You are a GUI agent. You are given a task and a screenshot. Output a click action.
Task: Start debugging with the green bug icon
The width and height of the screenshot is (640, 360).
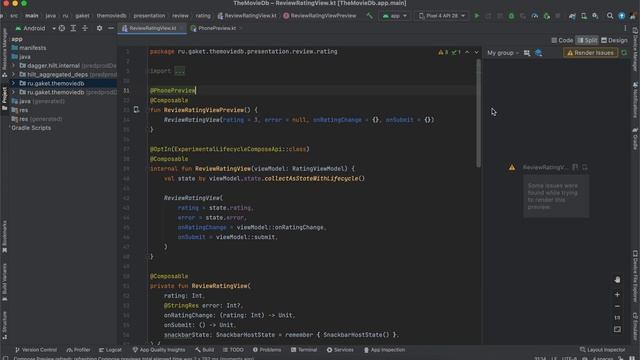click(x=511, y=16)
